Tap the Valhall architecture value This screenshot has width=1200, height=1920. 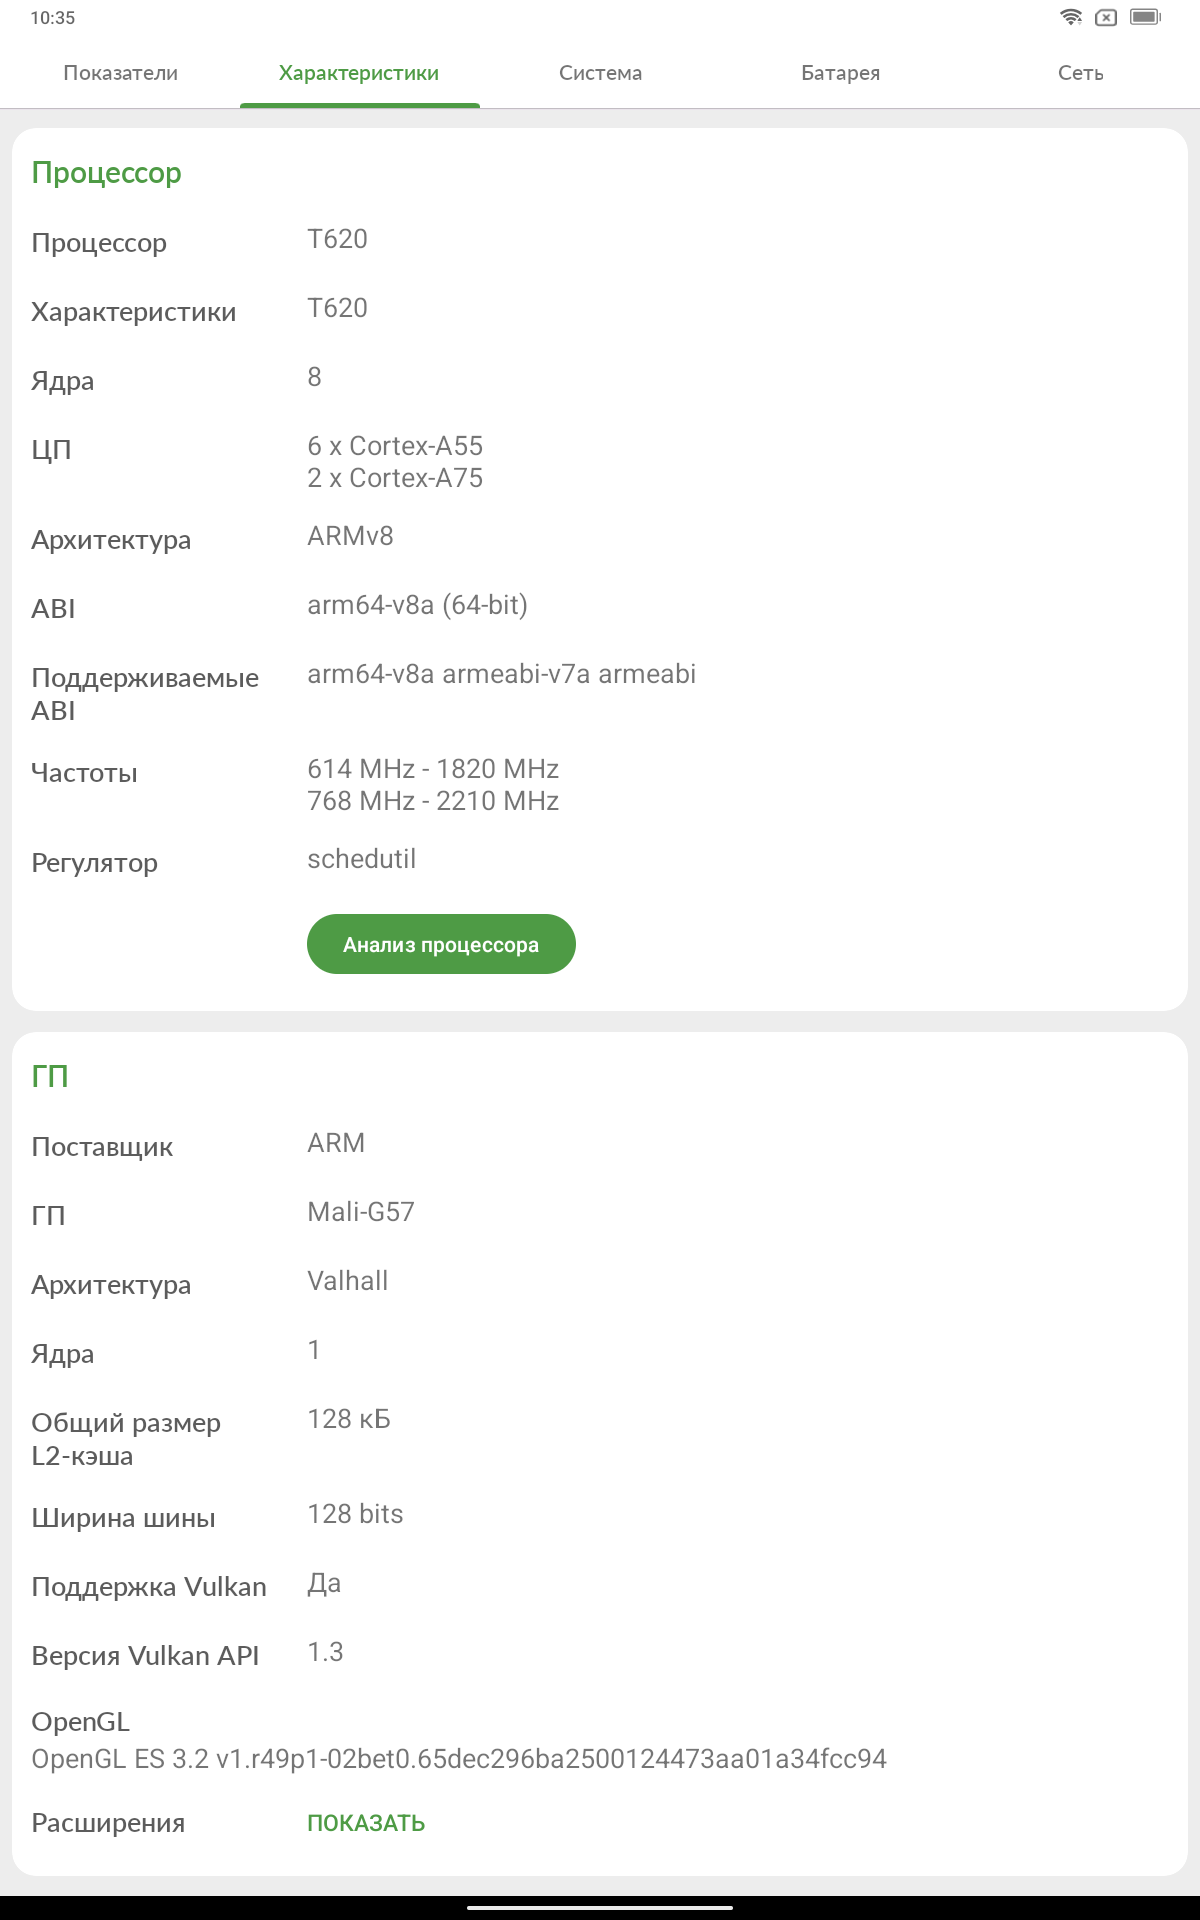tap(347, 1281)
